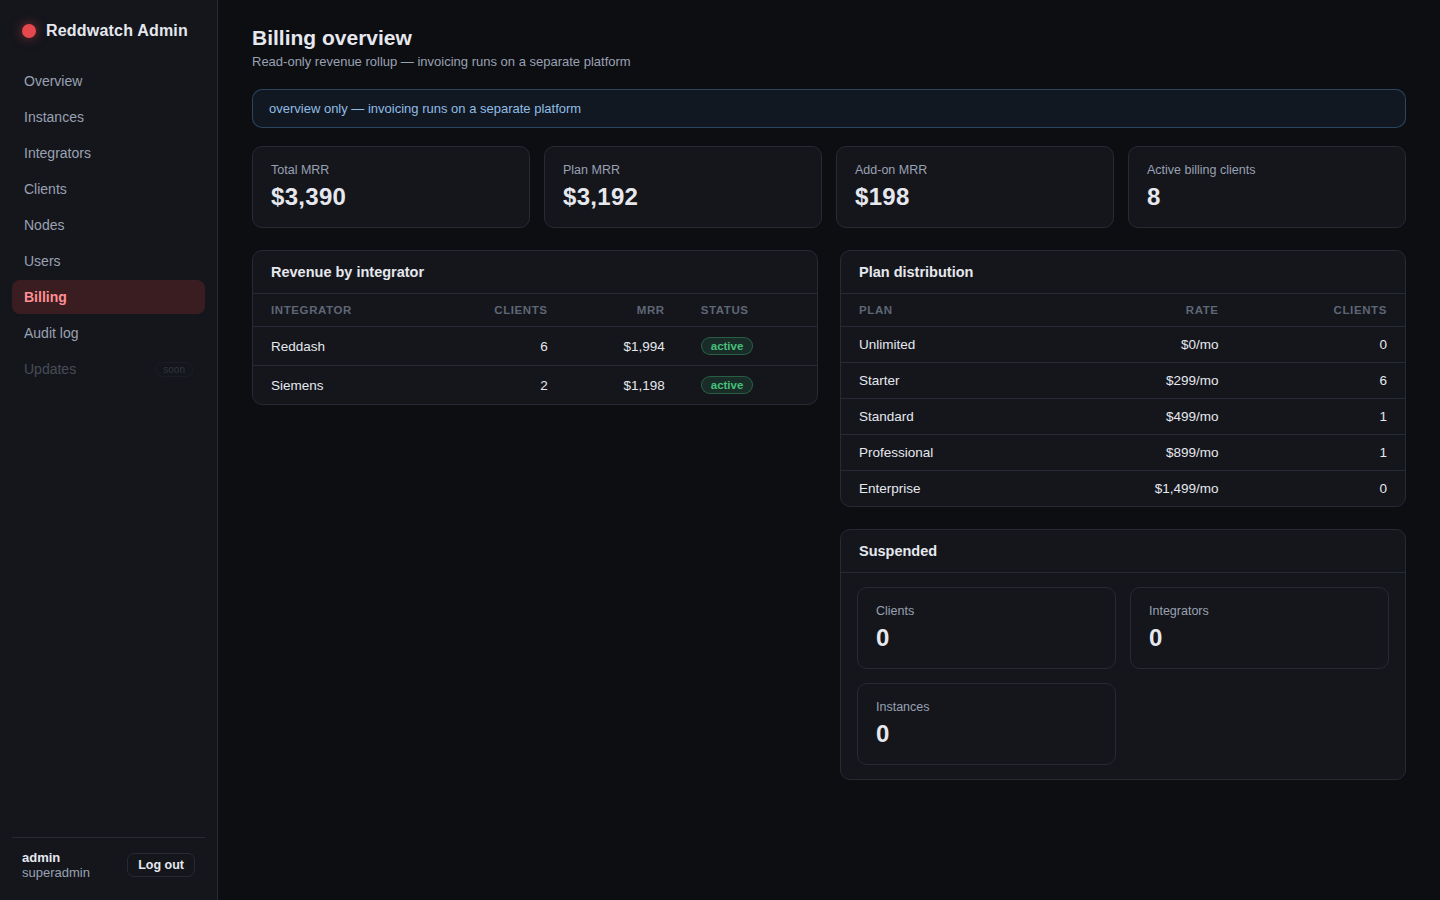Open the Integrators section
The image size is (1440, 900).
[x=108, y=153]
